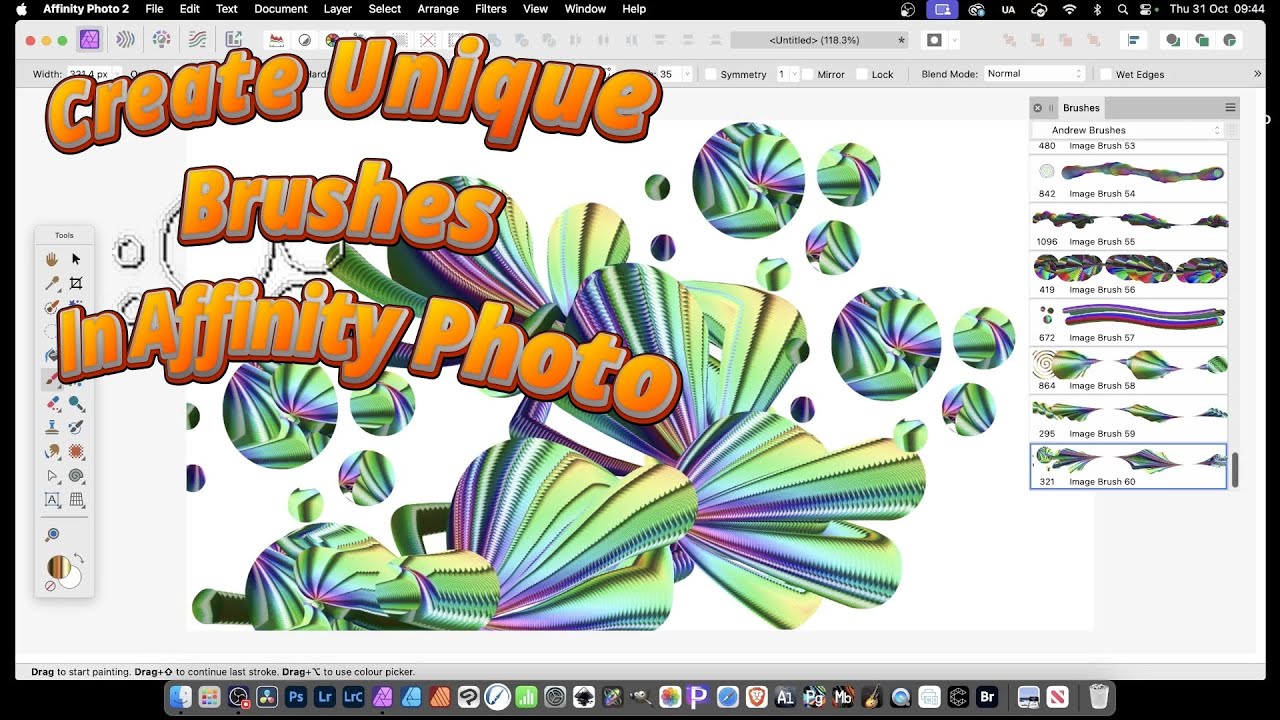Click the Brushes panel scrollbar
This screenshot has width=1280, height=720.
tap(1235, 470)
